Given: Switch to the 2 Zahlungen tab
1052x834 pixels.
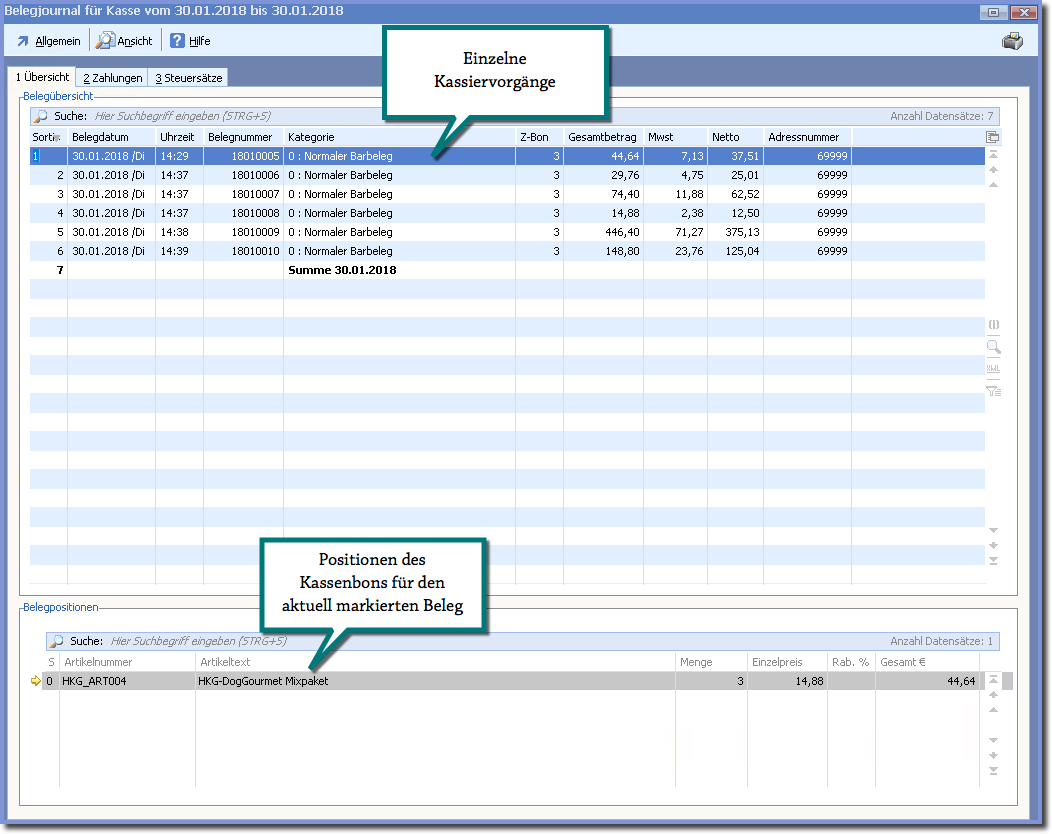Looking at the screenshot, I should pos(112,78).
